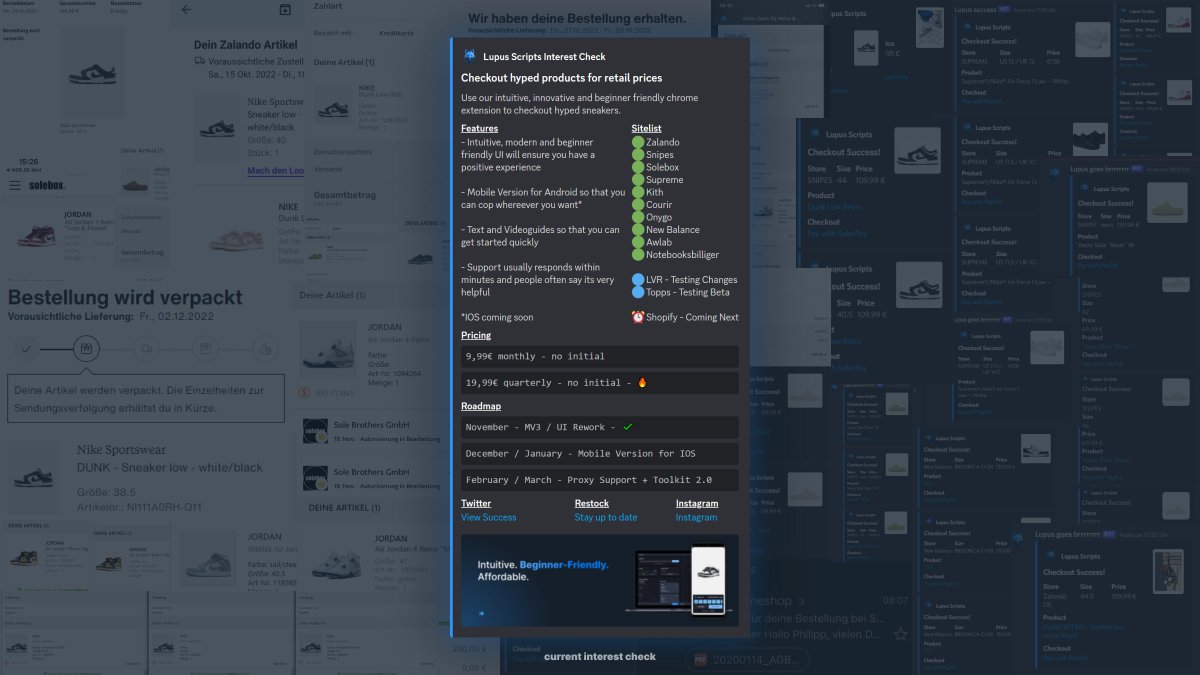1200x675 pixels.
Task: Click the Intuitive. Beginner-Friendly. Affordable. banner image
Action: click(600, 580)
